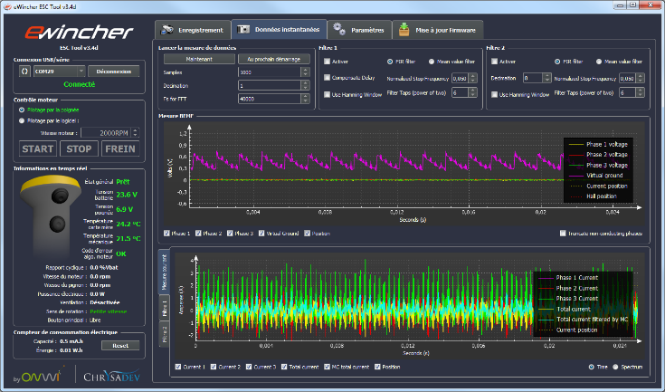This screenshot has height=392, width=665.
Task: Uncheck the Phase 3 BEMF checkbox
Action: coord(230,233)
